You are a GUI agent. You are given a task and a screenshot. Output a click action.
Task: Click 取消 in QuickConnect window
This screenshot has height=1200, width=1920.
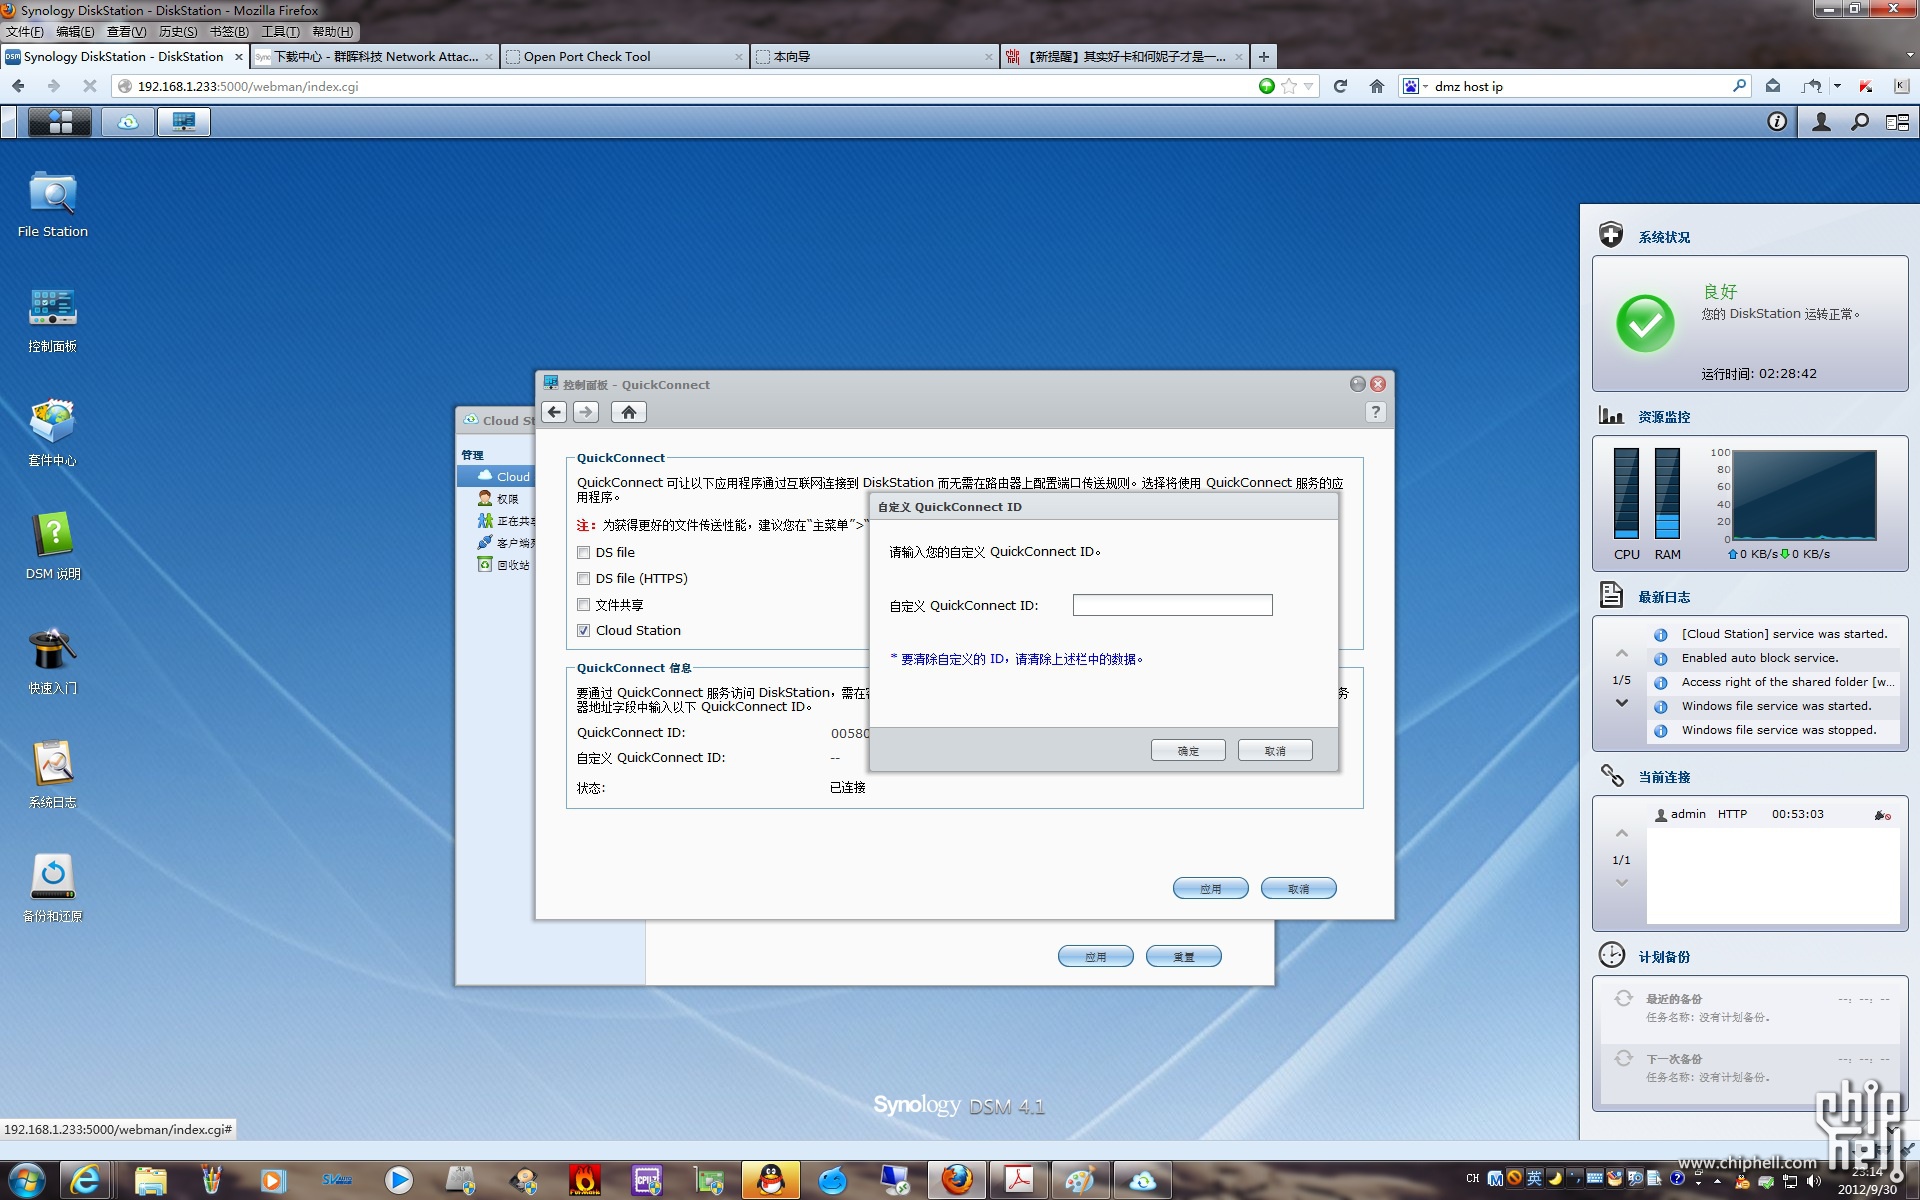tap(1299, 889)
